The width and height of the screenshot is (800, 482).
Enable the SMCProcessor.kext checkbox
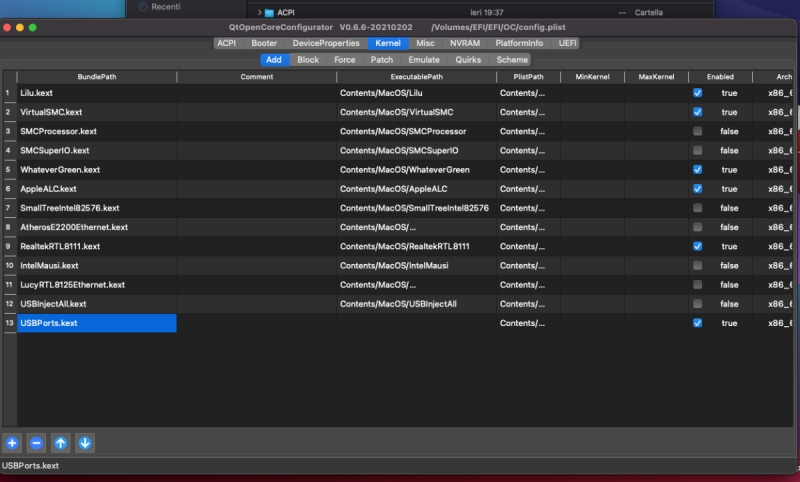pos(697,131)
